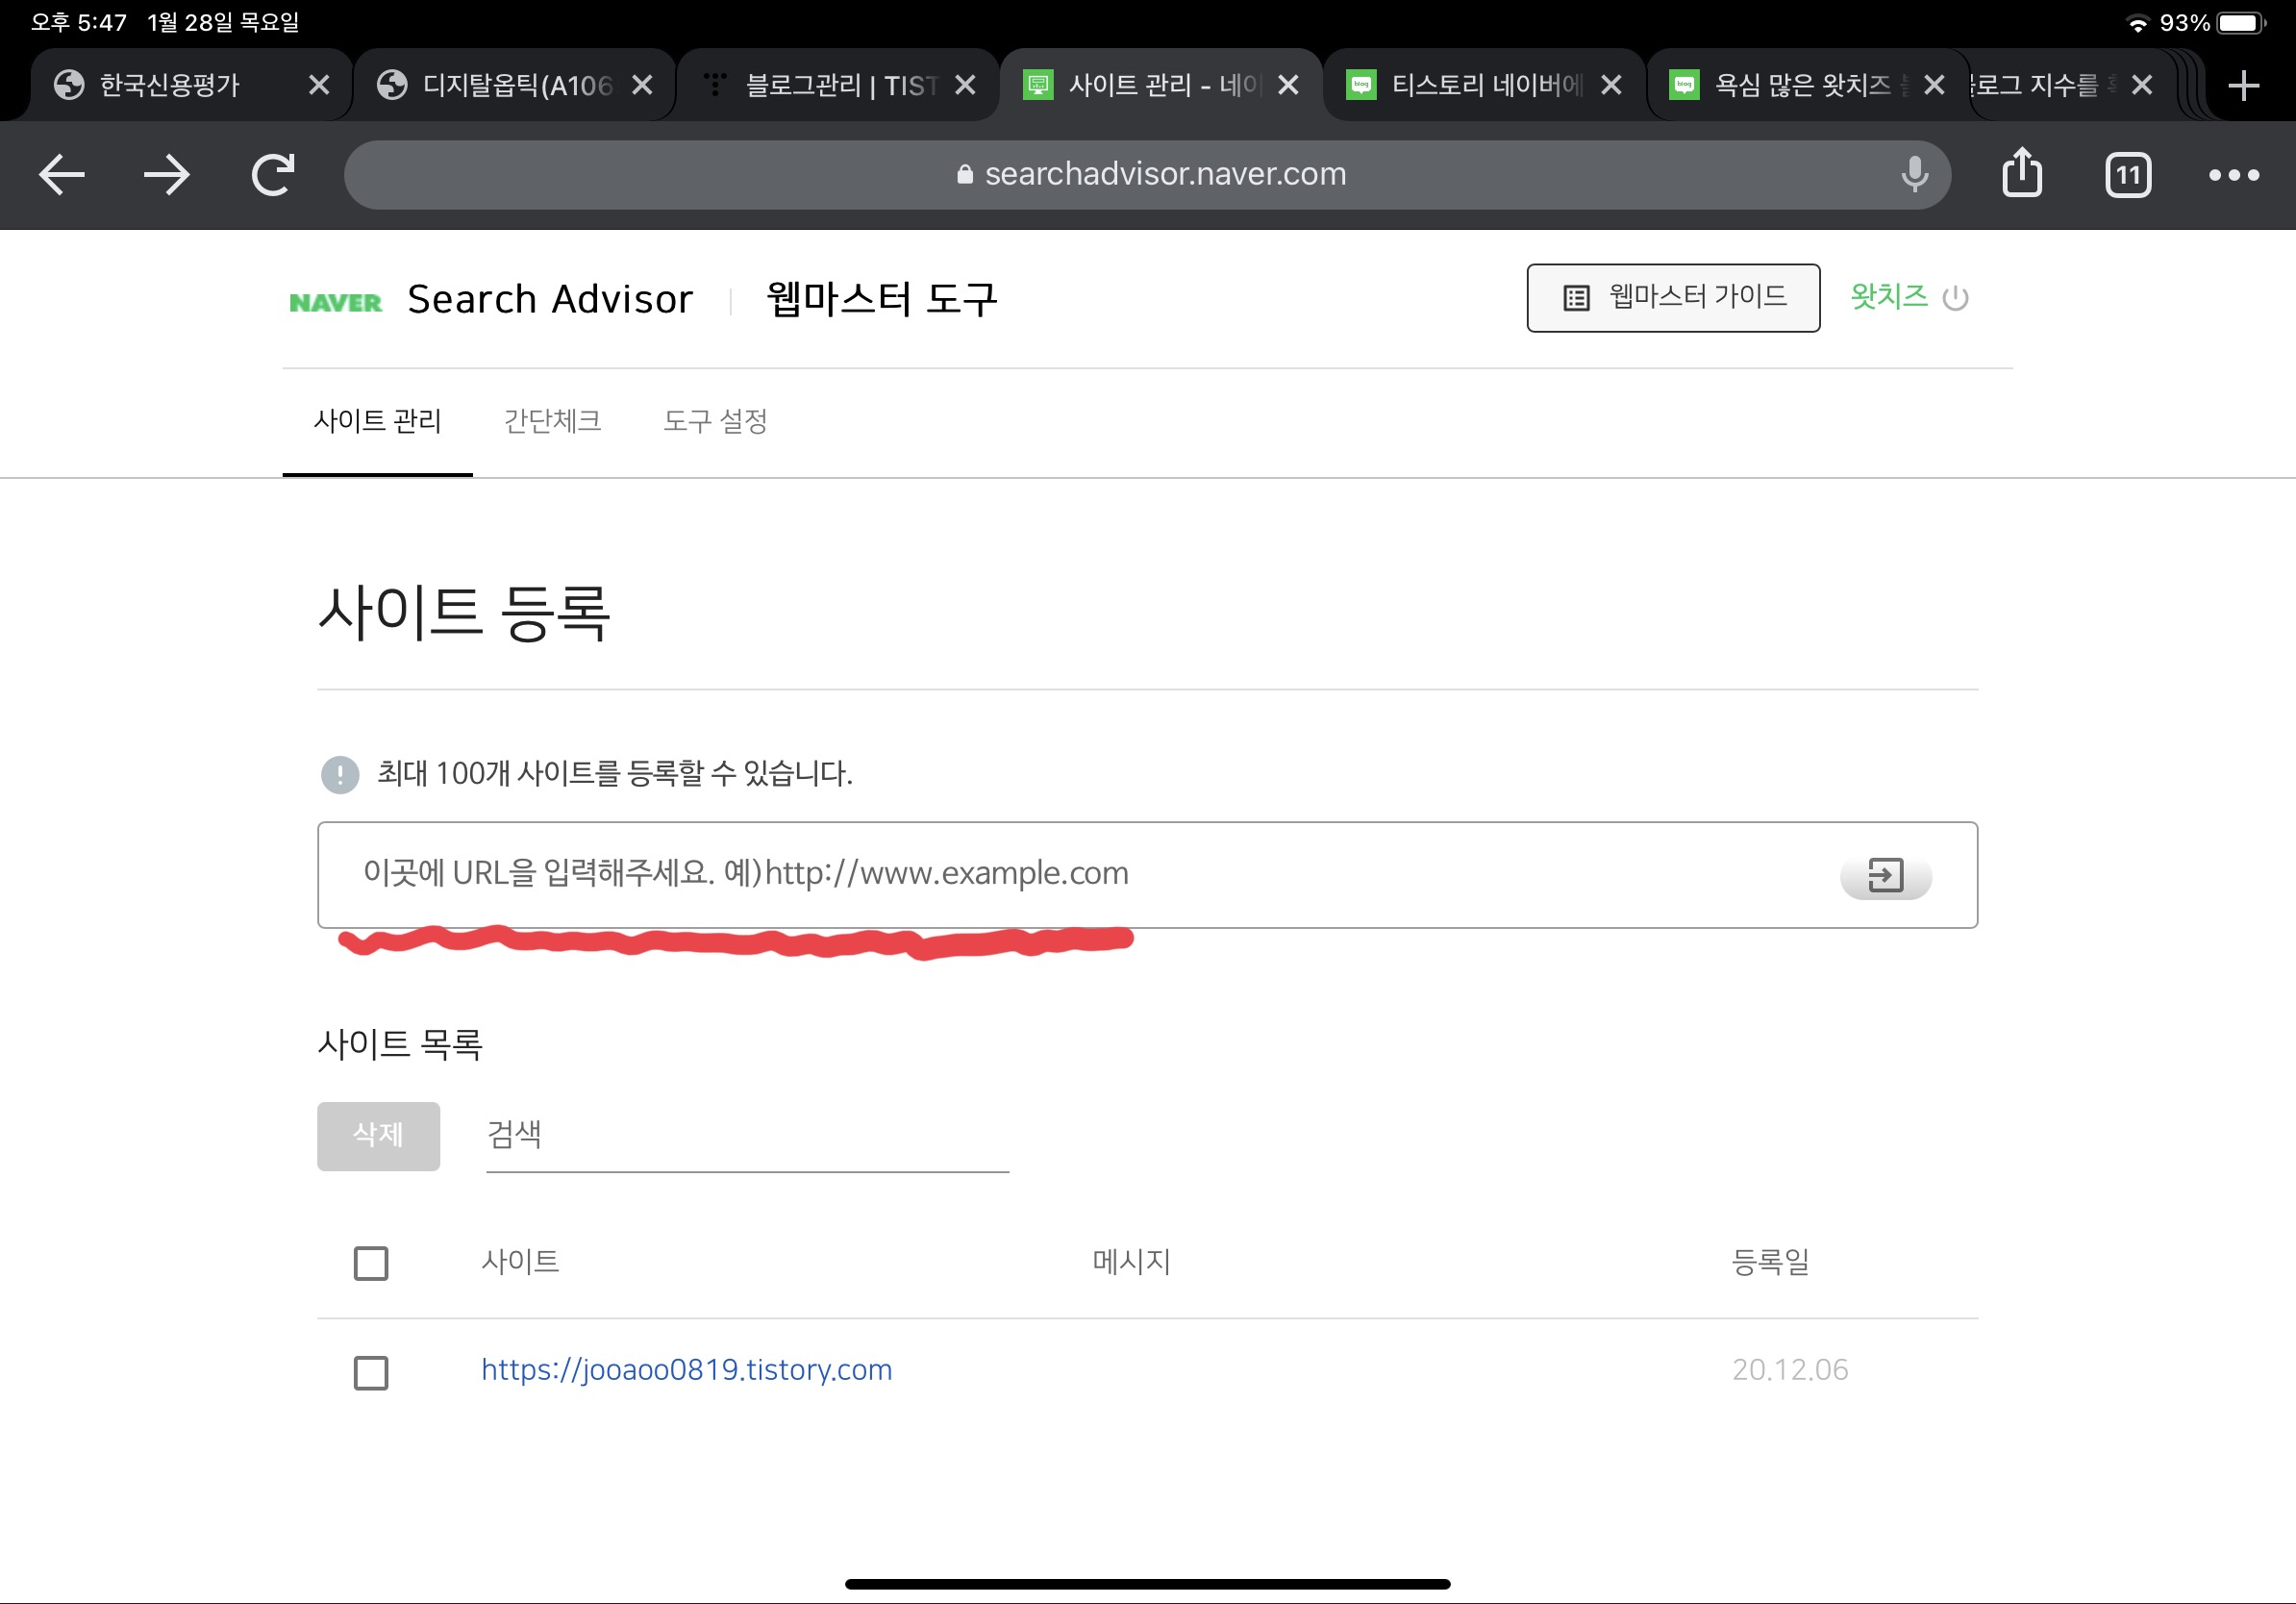
Task: Open the https://jooaoo0819.tistory.com site link
Action: pyautogui.click(x=686, y=1369)
